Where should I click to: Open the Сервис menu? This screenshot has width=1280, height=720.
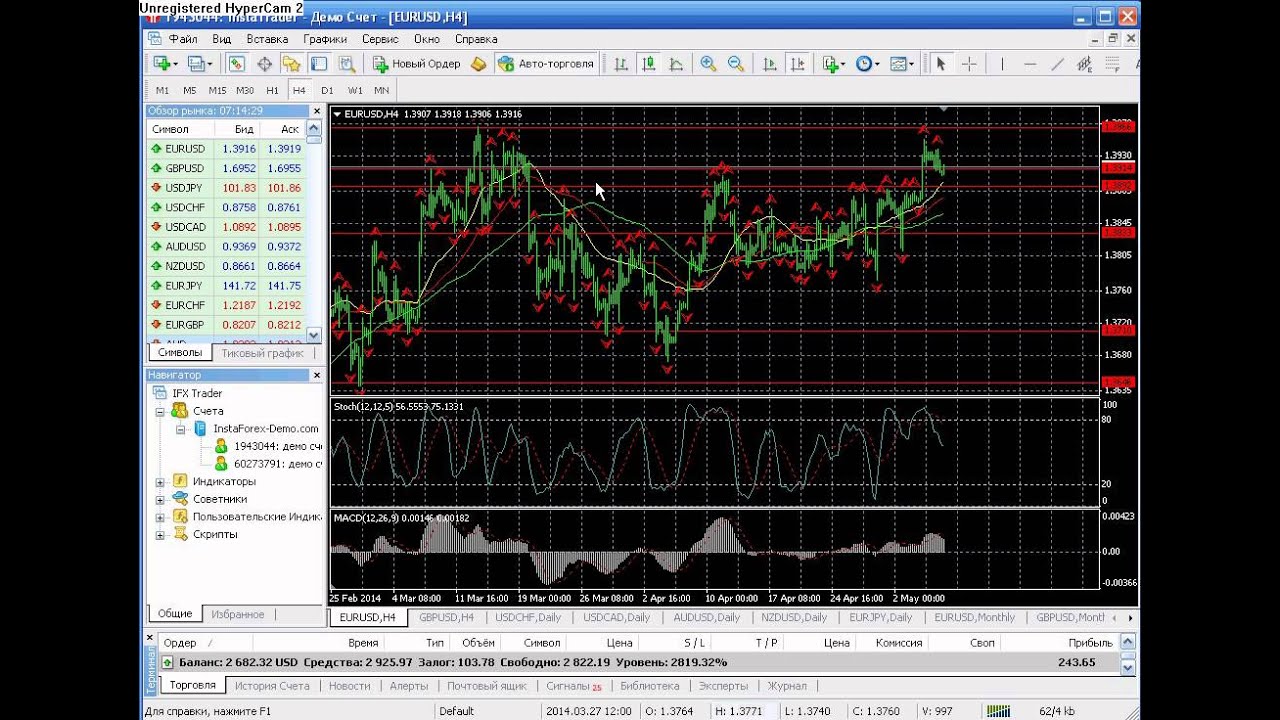(380, 39)
